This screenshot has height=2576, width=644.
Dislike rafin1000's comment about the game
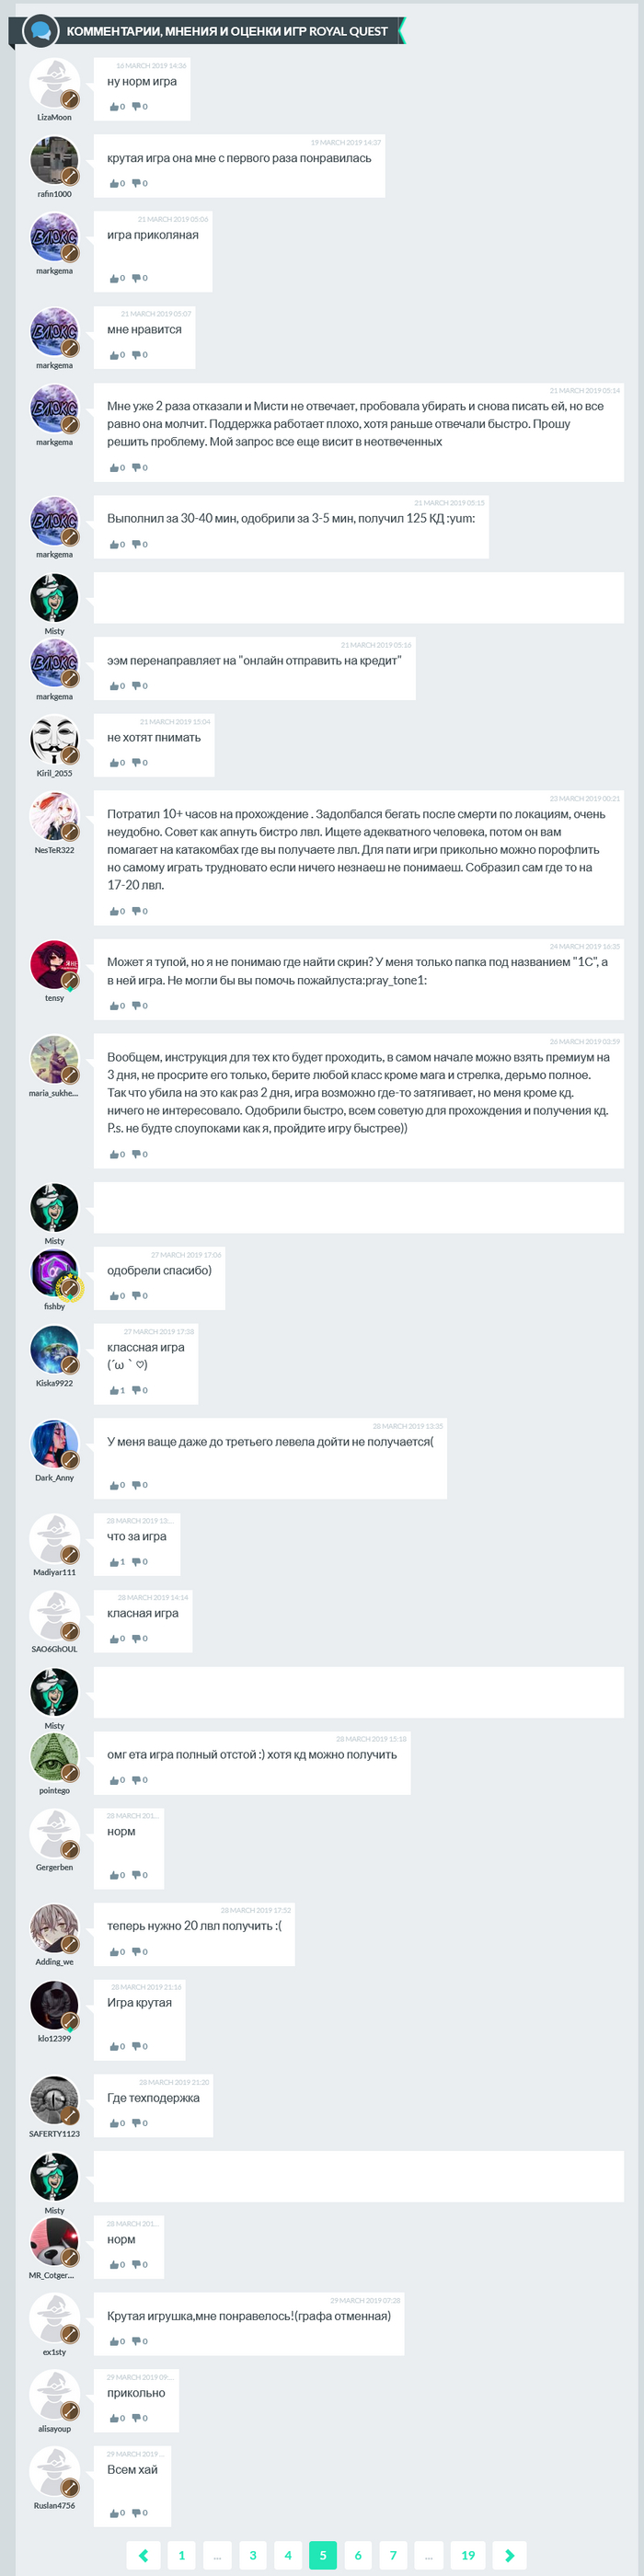tap(139, 184)
